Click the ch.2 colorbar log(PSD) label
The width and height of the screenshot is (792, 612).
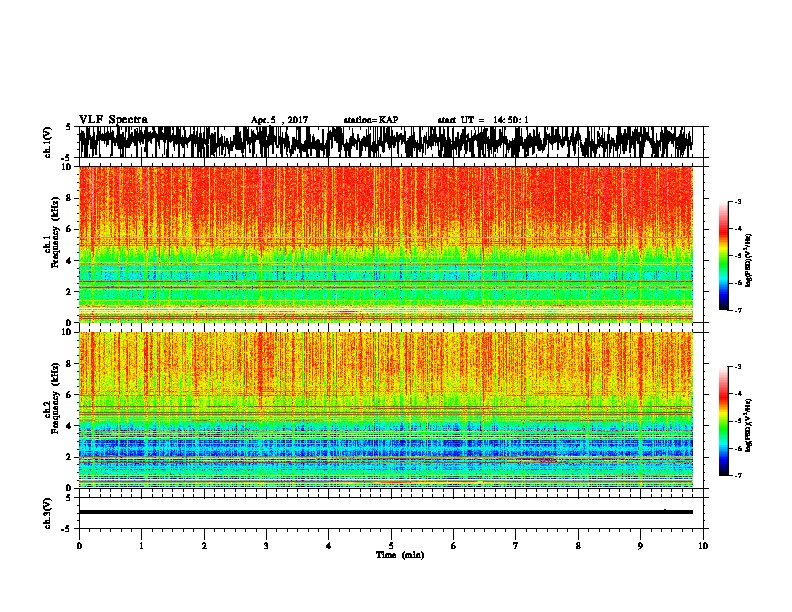(749, 425)
